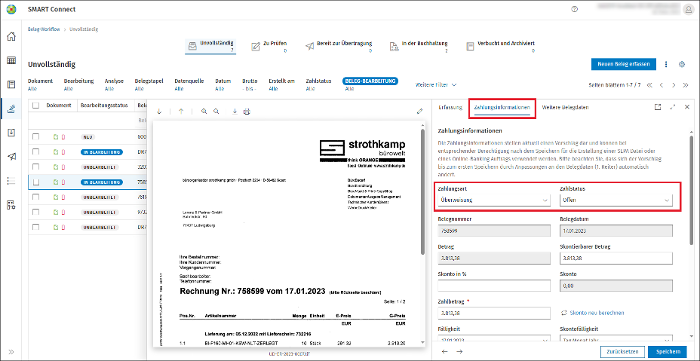Go to next list page
Screen dimensions: 700x361
(674, 85)
